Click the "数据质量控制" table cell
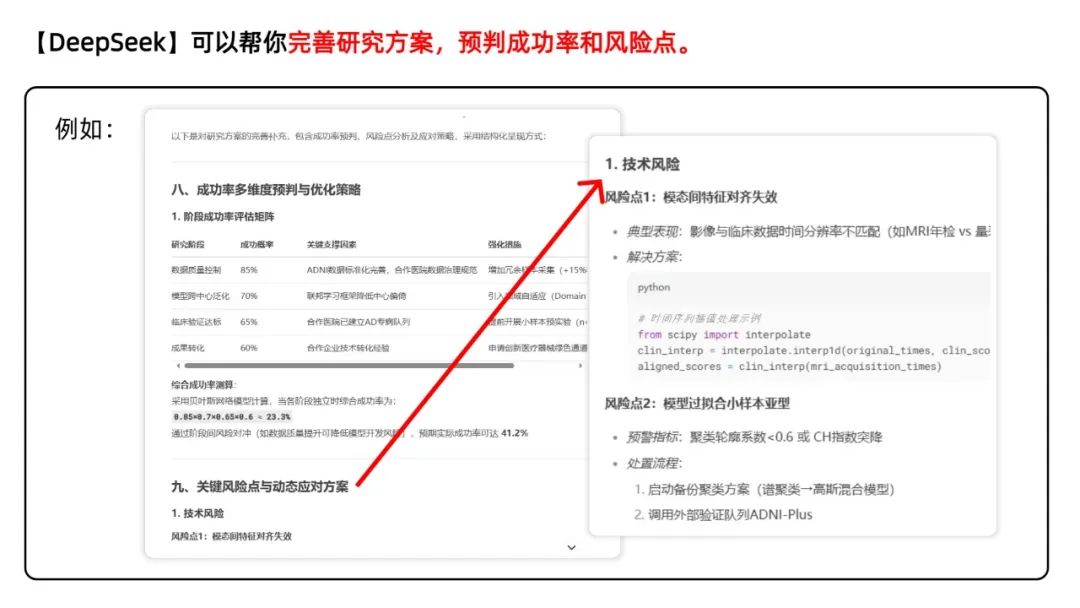This screenshot has height=608, width=1080. pos(196,270)
